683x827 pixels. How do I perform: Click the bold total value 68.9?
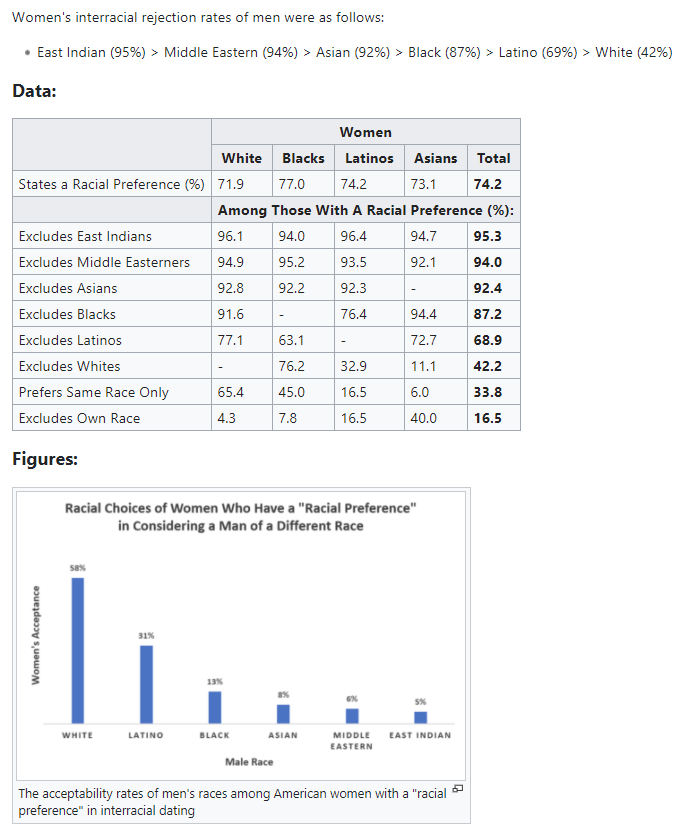pos(494,340)
